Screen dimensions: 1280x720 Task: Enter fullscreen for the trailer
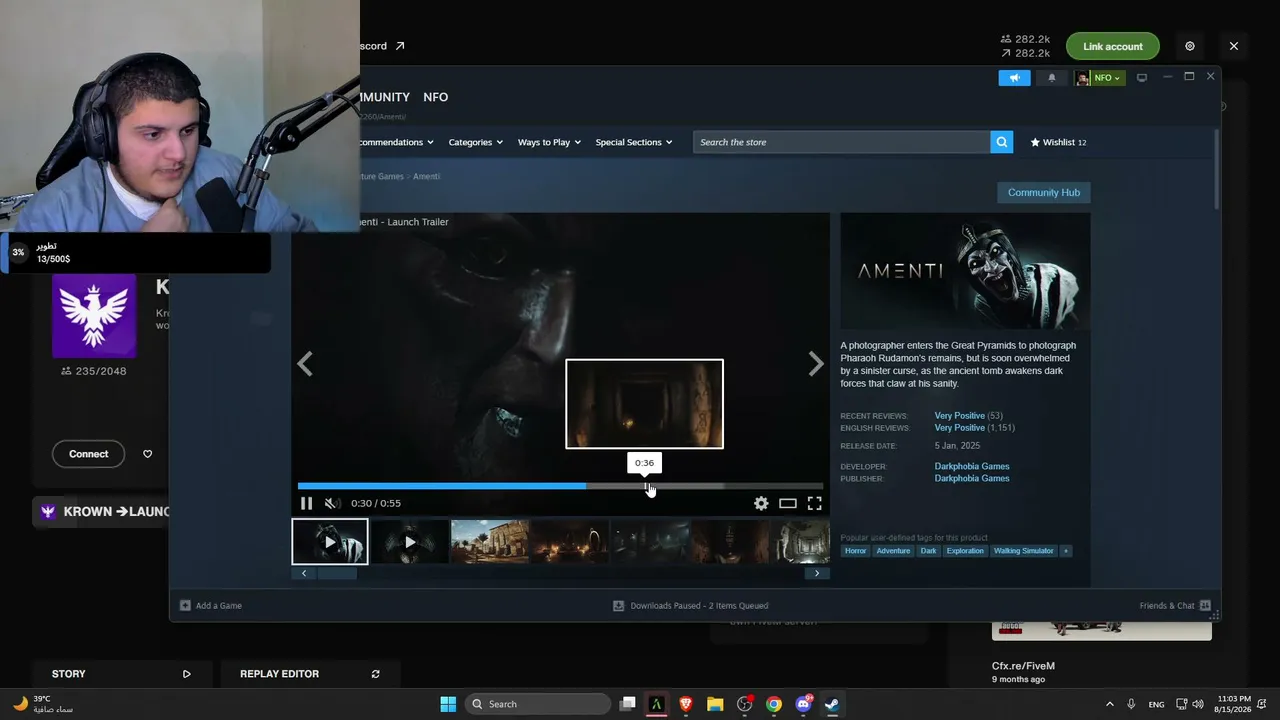click(815, 503)
